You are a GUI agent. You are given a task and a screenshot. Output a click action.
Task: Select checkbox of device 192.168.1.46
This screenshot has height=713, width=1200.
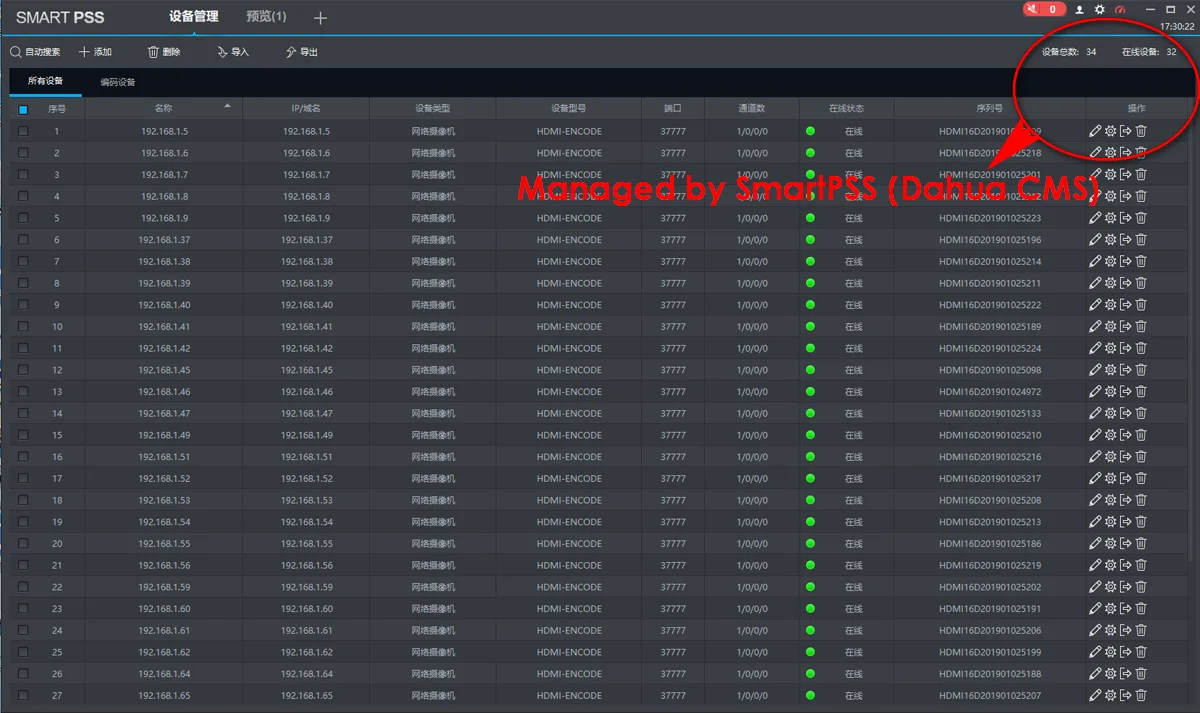click(x=23, y=392)
